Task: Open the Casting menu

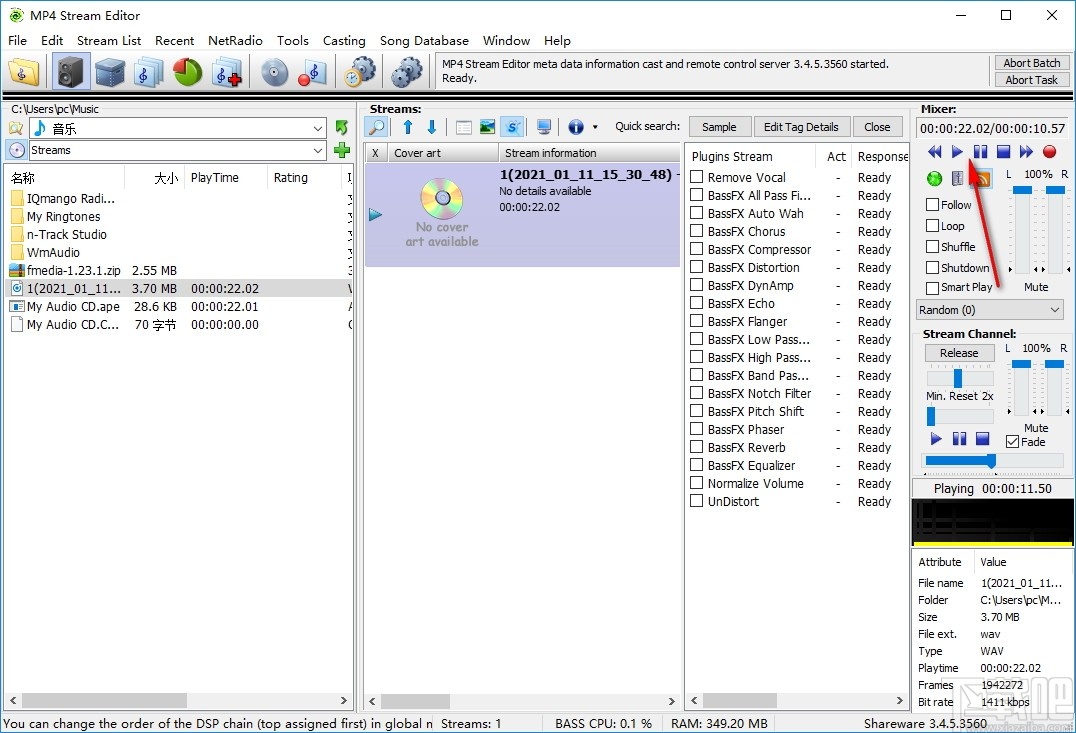Action: 344,41
